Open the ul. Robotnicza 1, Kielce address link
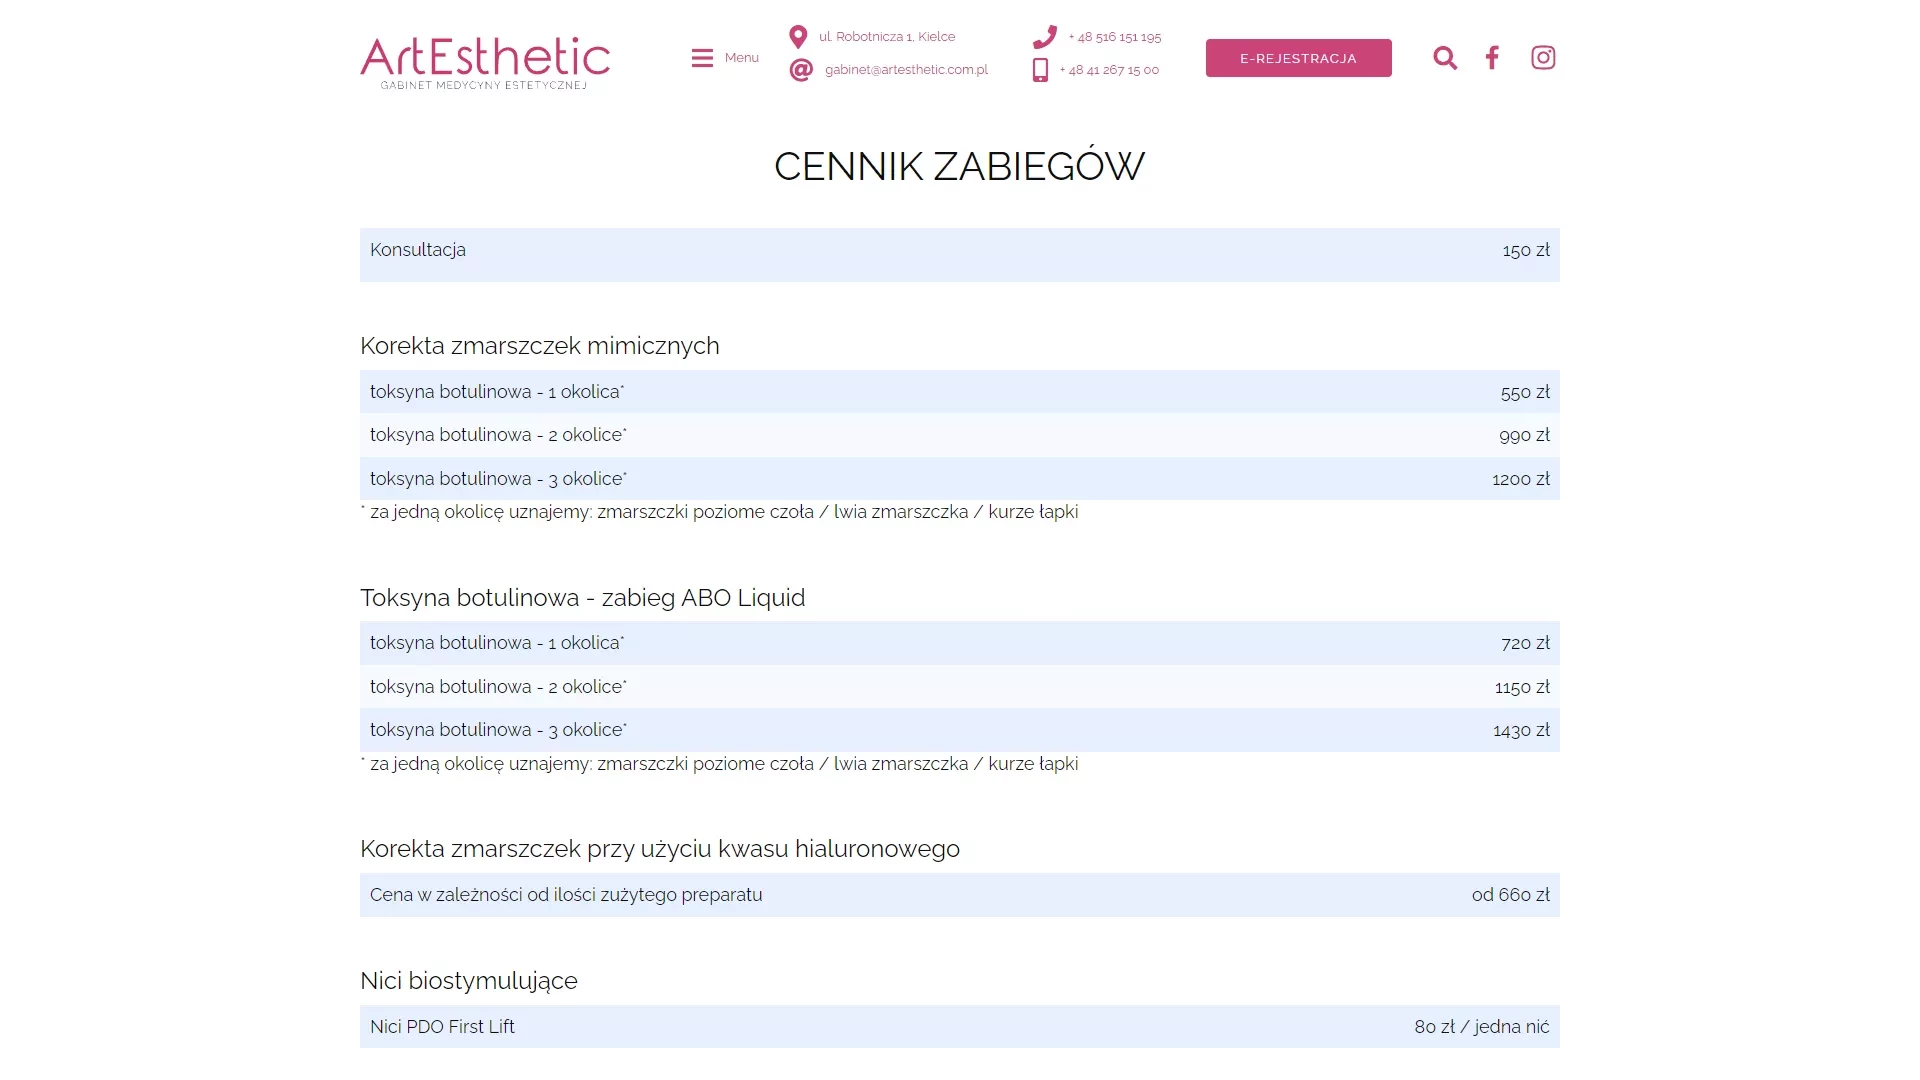The image size is (1920, 1080). click(x=887, y=37)
